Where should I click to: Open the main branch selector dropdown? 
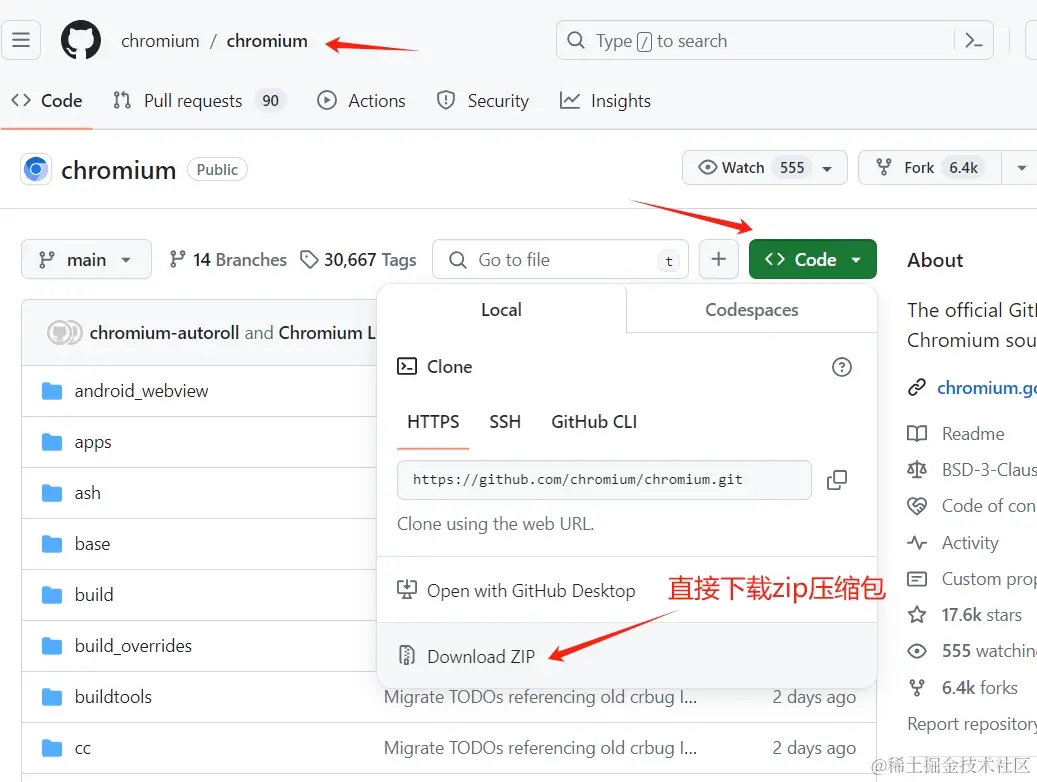click(86, 259)
